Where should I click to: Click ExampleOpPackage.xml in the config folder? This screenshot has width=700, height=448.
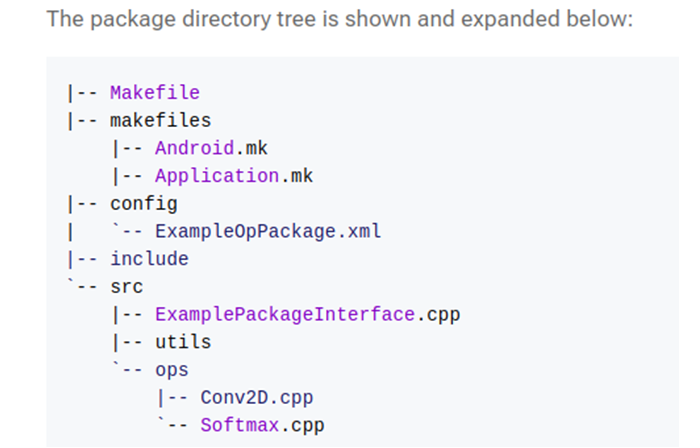[x=268, y=232]
